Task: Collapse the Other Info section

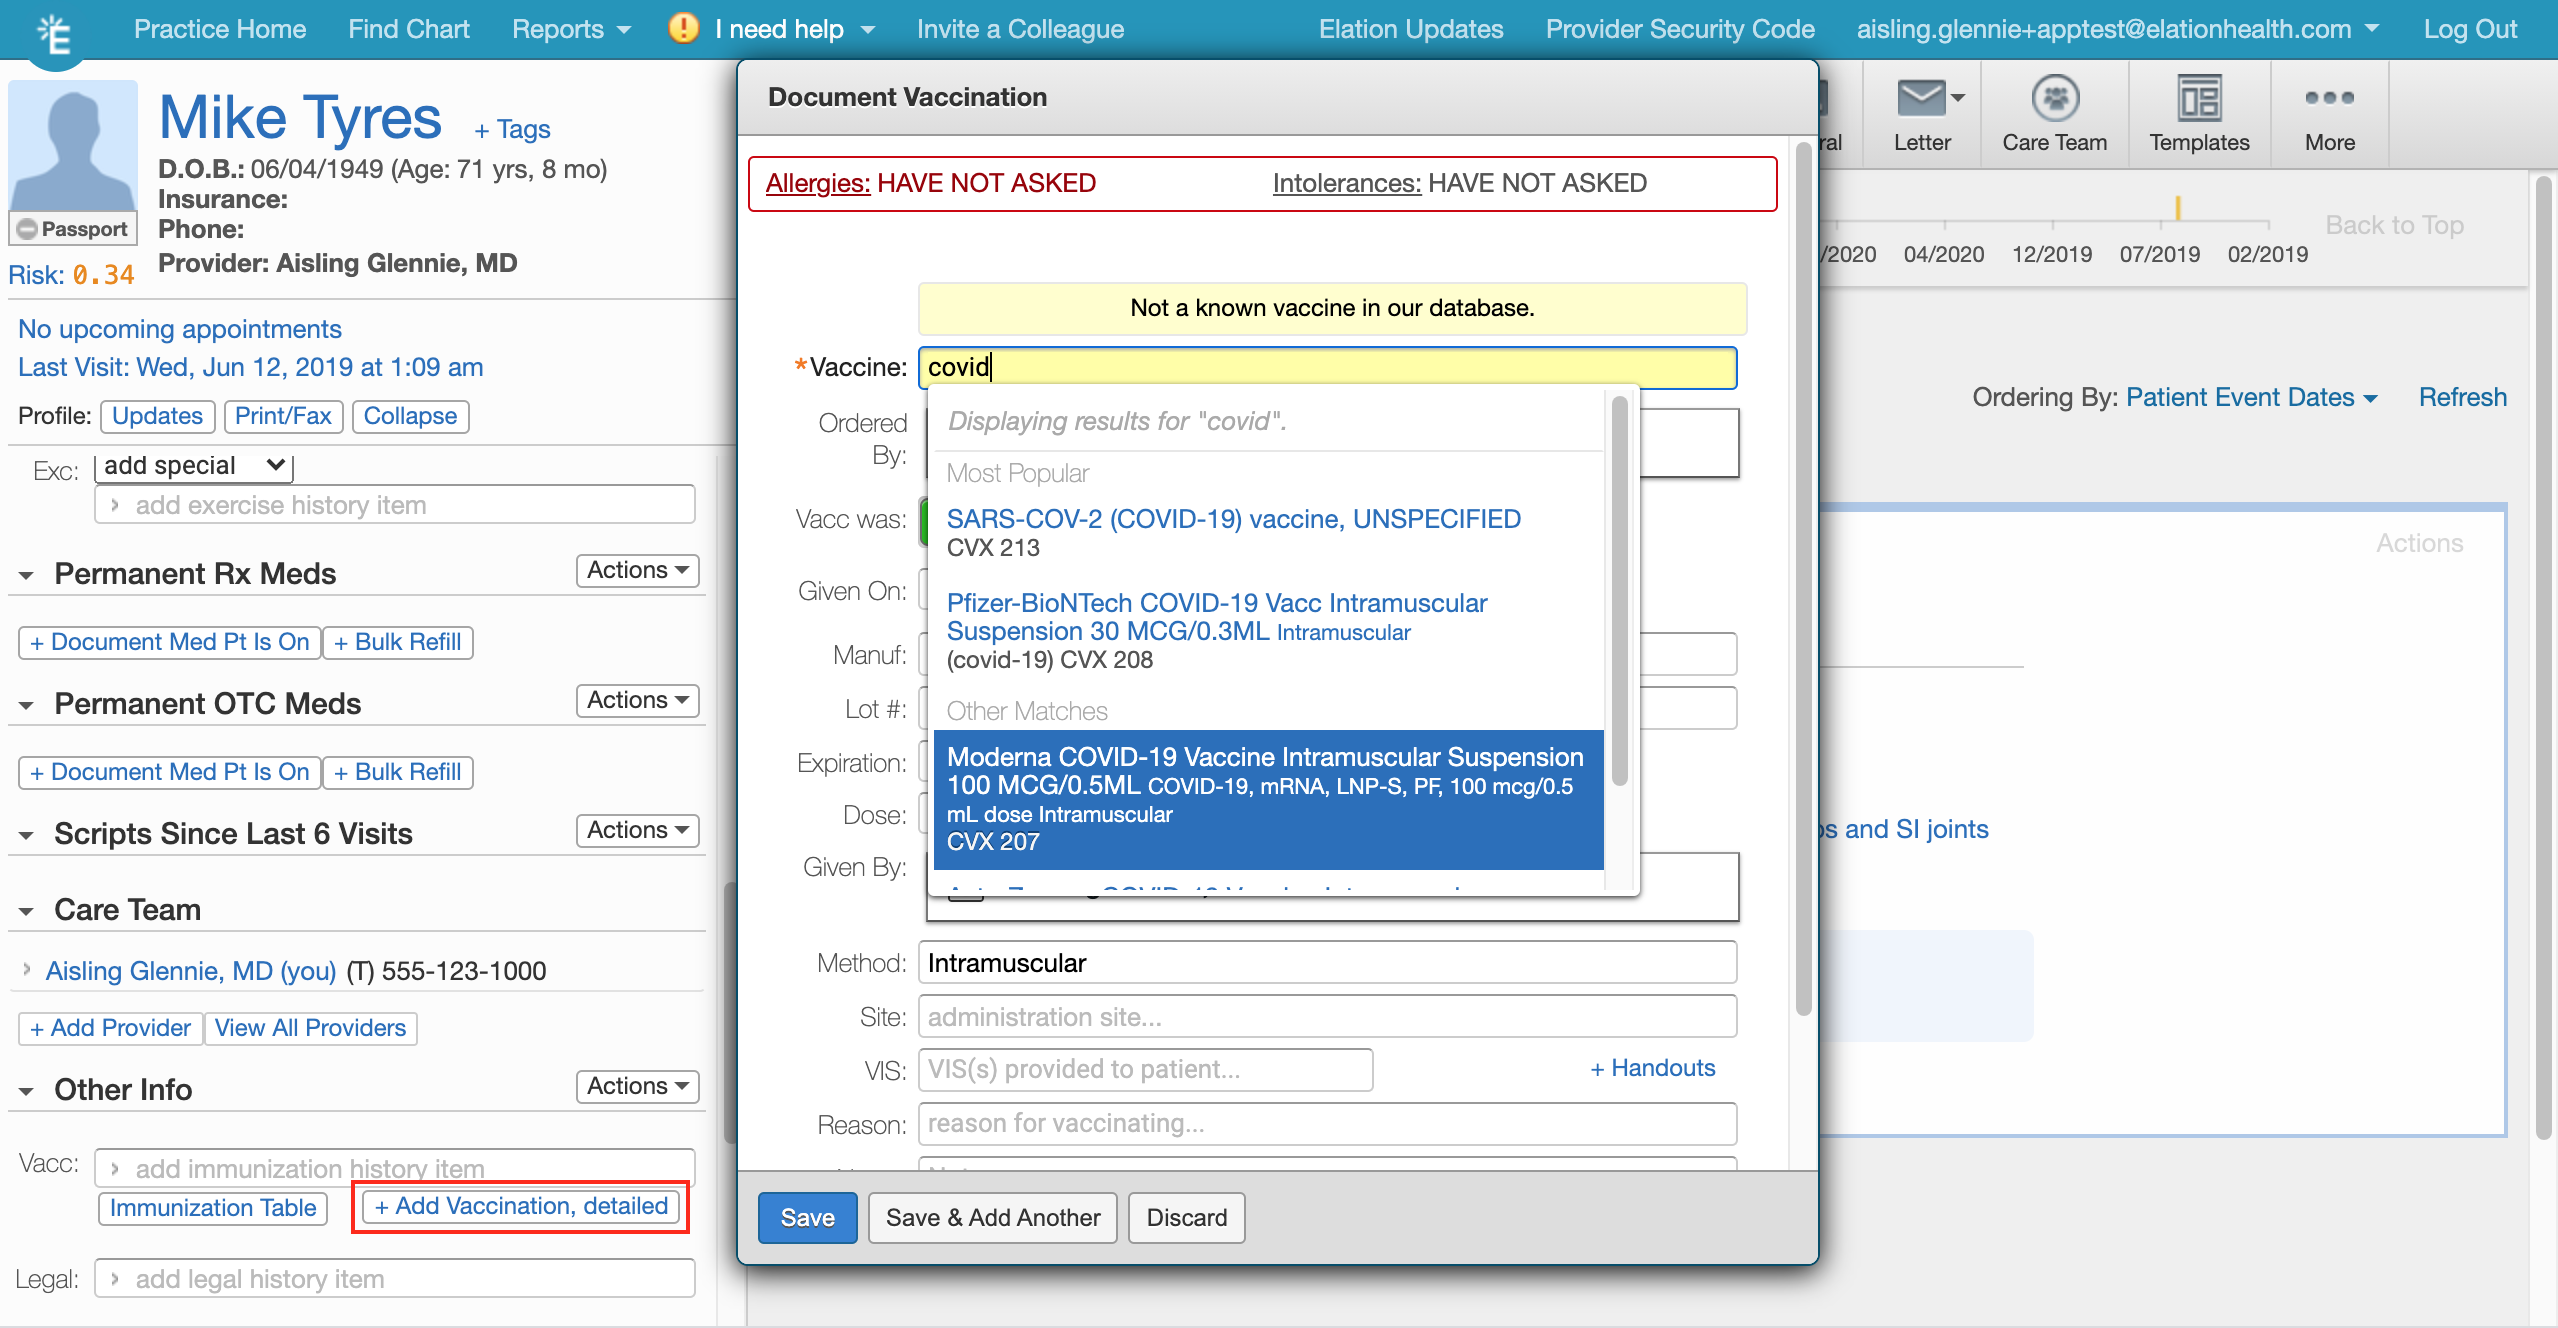Action: click(27, 1091)
